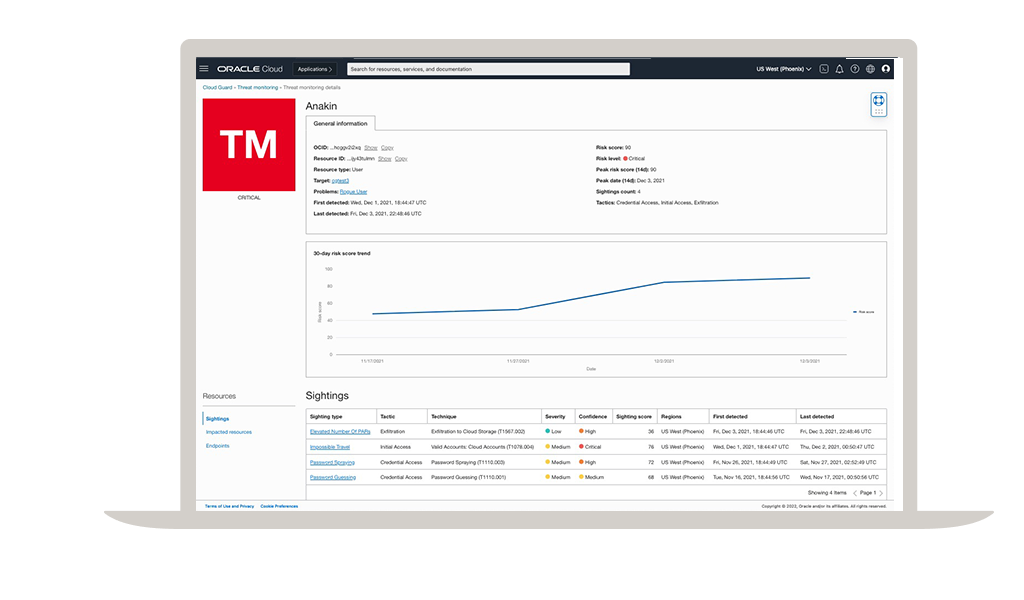Screen dimensions: 1024x600
Task: Open the notifications bell
Action: coord(840,68)
